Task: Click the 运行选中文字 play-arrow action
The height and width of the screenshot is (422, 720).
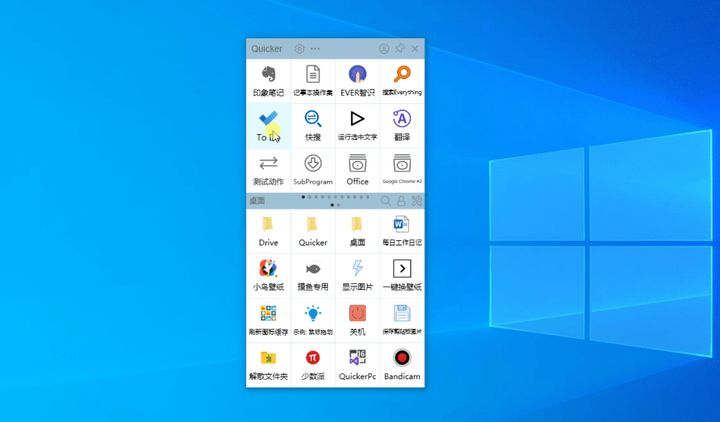Action: pos(358,125)
